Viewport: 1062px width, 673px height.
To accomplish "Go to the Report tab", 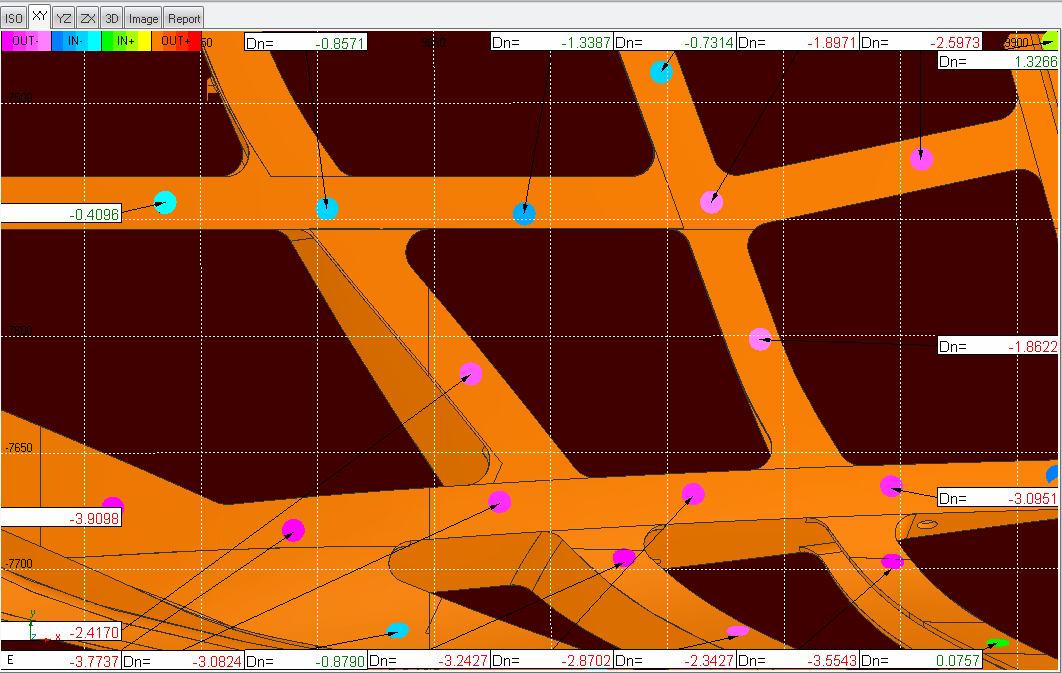I will pyautogui.click(x=184, y=18).
